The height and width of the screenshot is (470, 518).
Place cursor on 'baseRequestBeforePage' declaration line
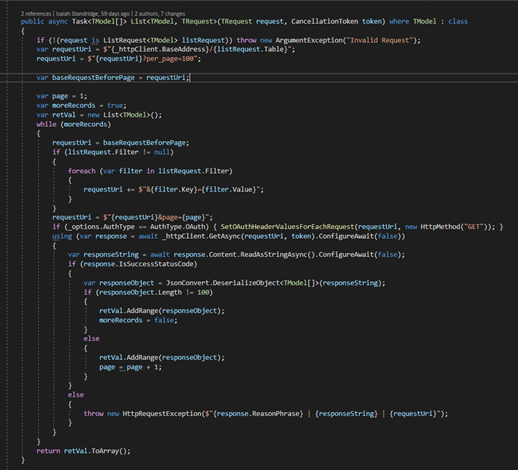click(x=113, y=78)
